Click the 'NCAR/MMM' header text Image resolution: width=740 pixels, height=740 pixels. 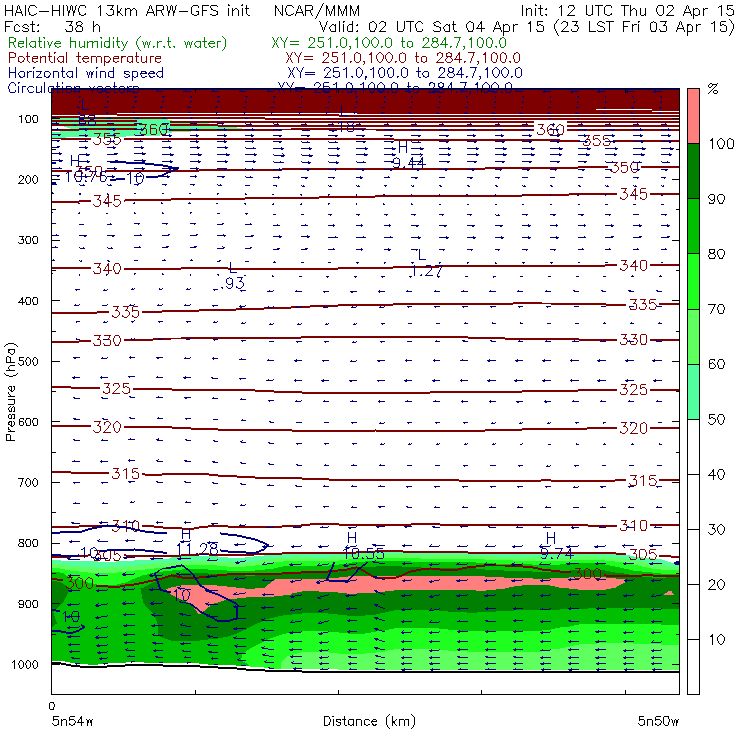click(x=317, y=10)
